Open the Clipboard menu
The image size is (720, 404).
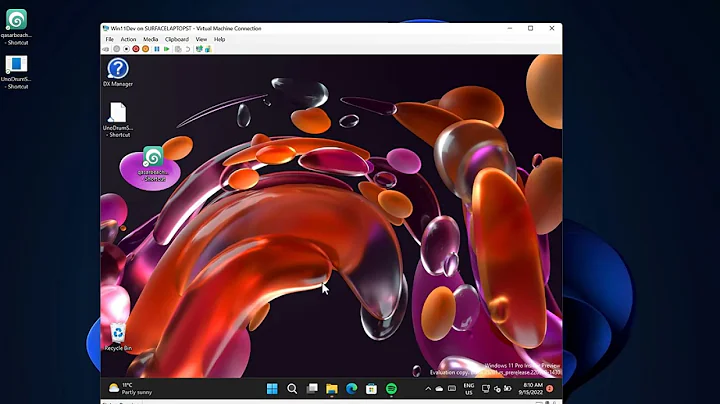(x=177, y=39)
